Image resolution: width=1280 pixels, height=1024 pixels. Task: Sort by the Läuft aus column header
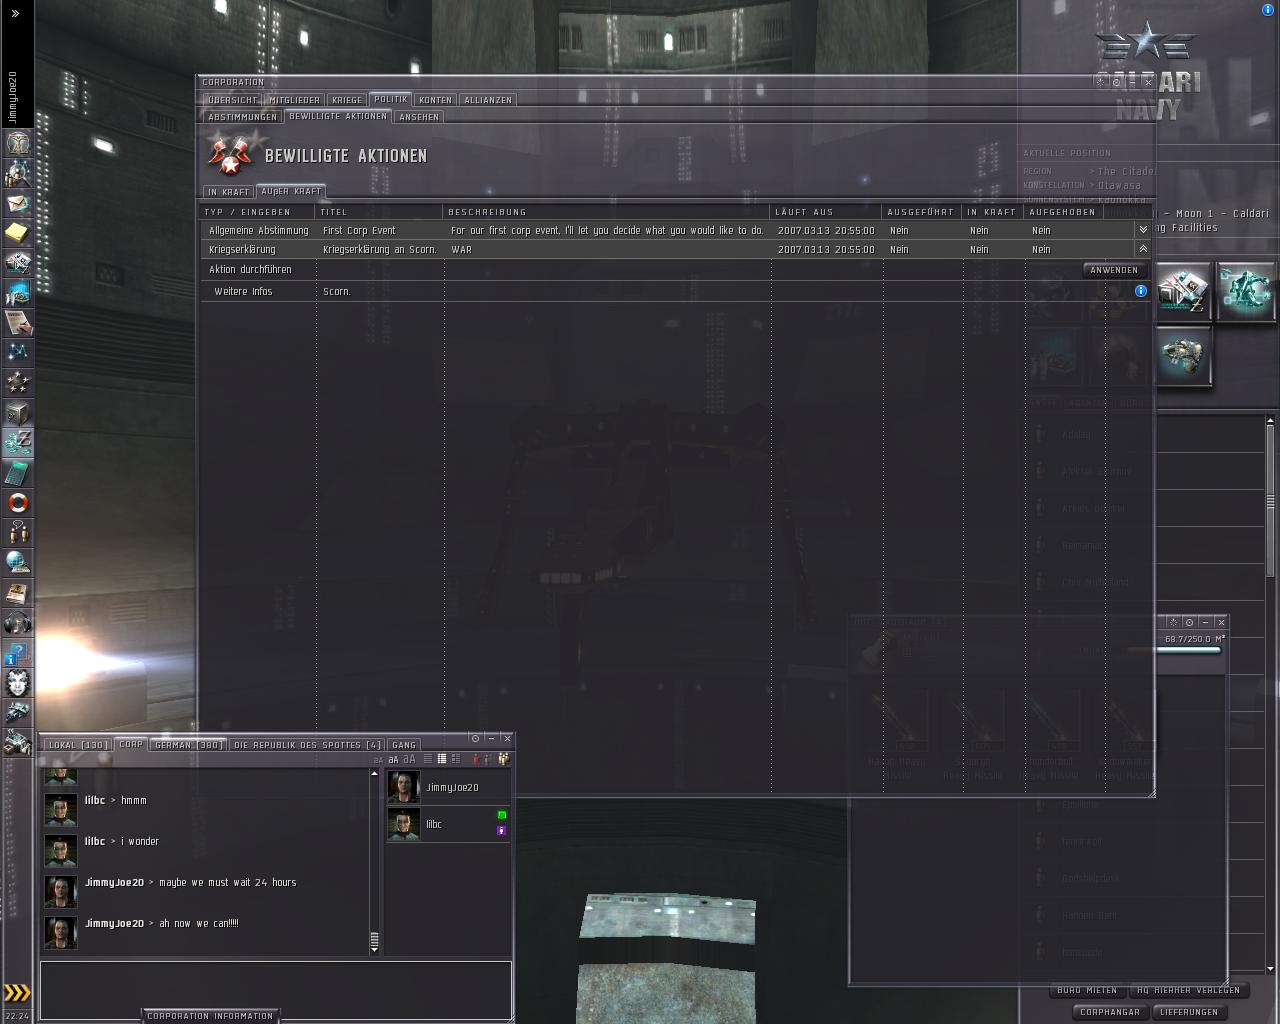tap(826, 212)
